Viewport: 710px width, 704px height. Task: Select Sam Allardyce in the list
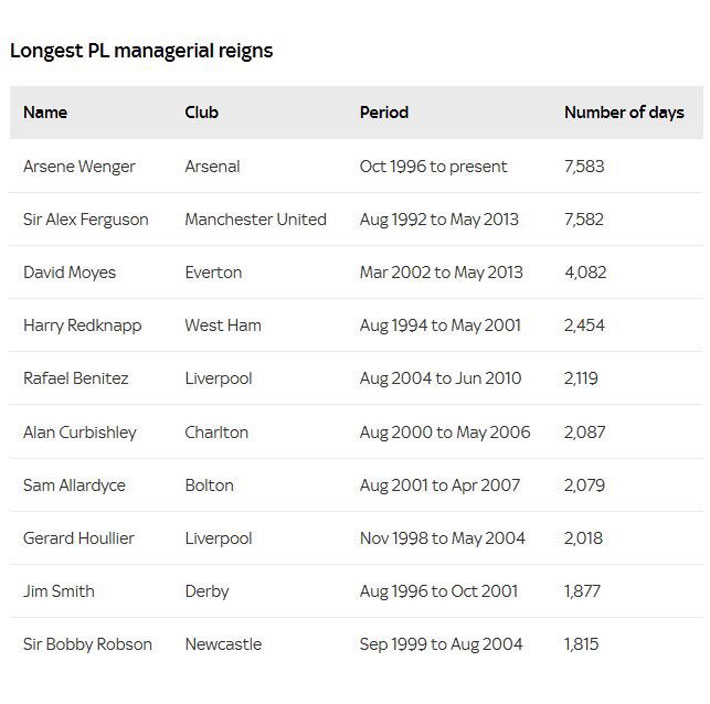coord(73,485)
